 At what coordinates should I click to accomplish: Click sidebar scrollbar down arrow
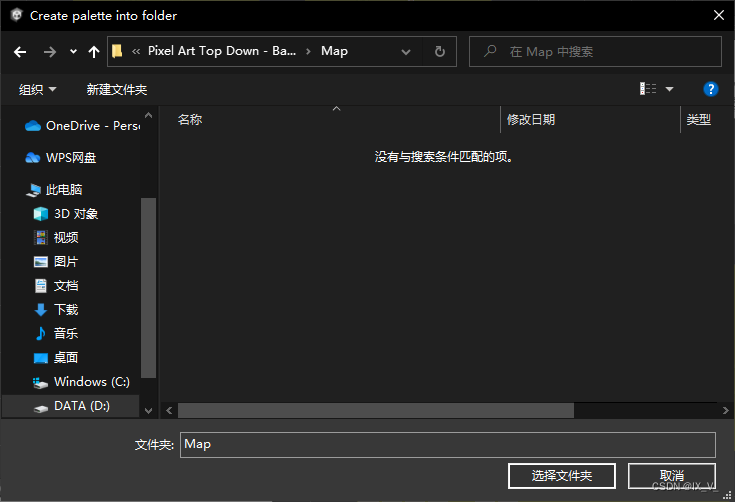pyautogui.click(x=149, y=411)
